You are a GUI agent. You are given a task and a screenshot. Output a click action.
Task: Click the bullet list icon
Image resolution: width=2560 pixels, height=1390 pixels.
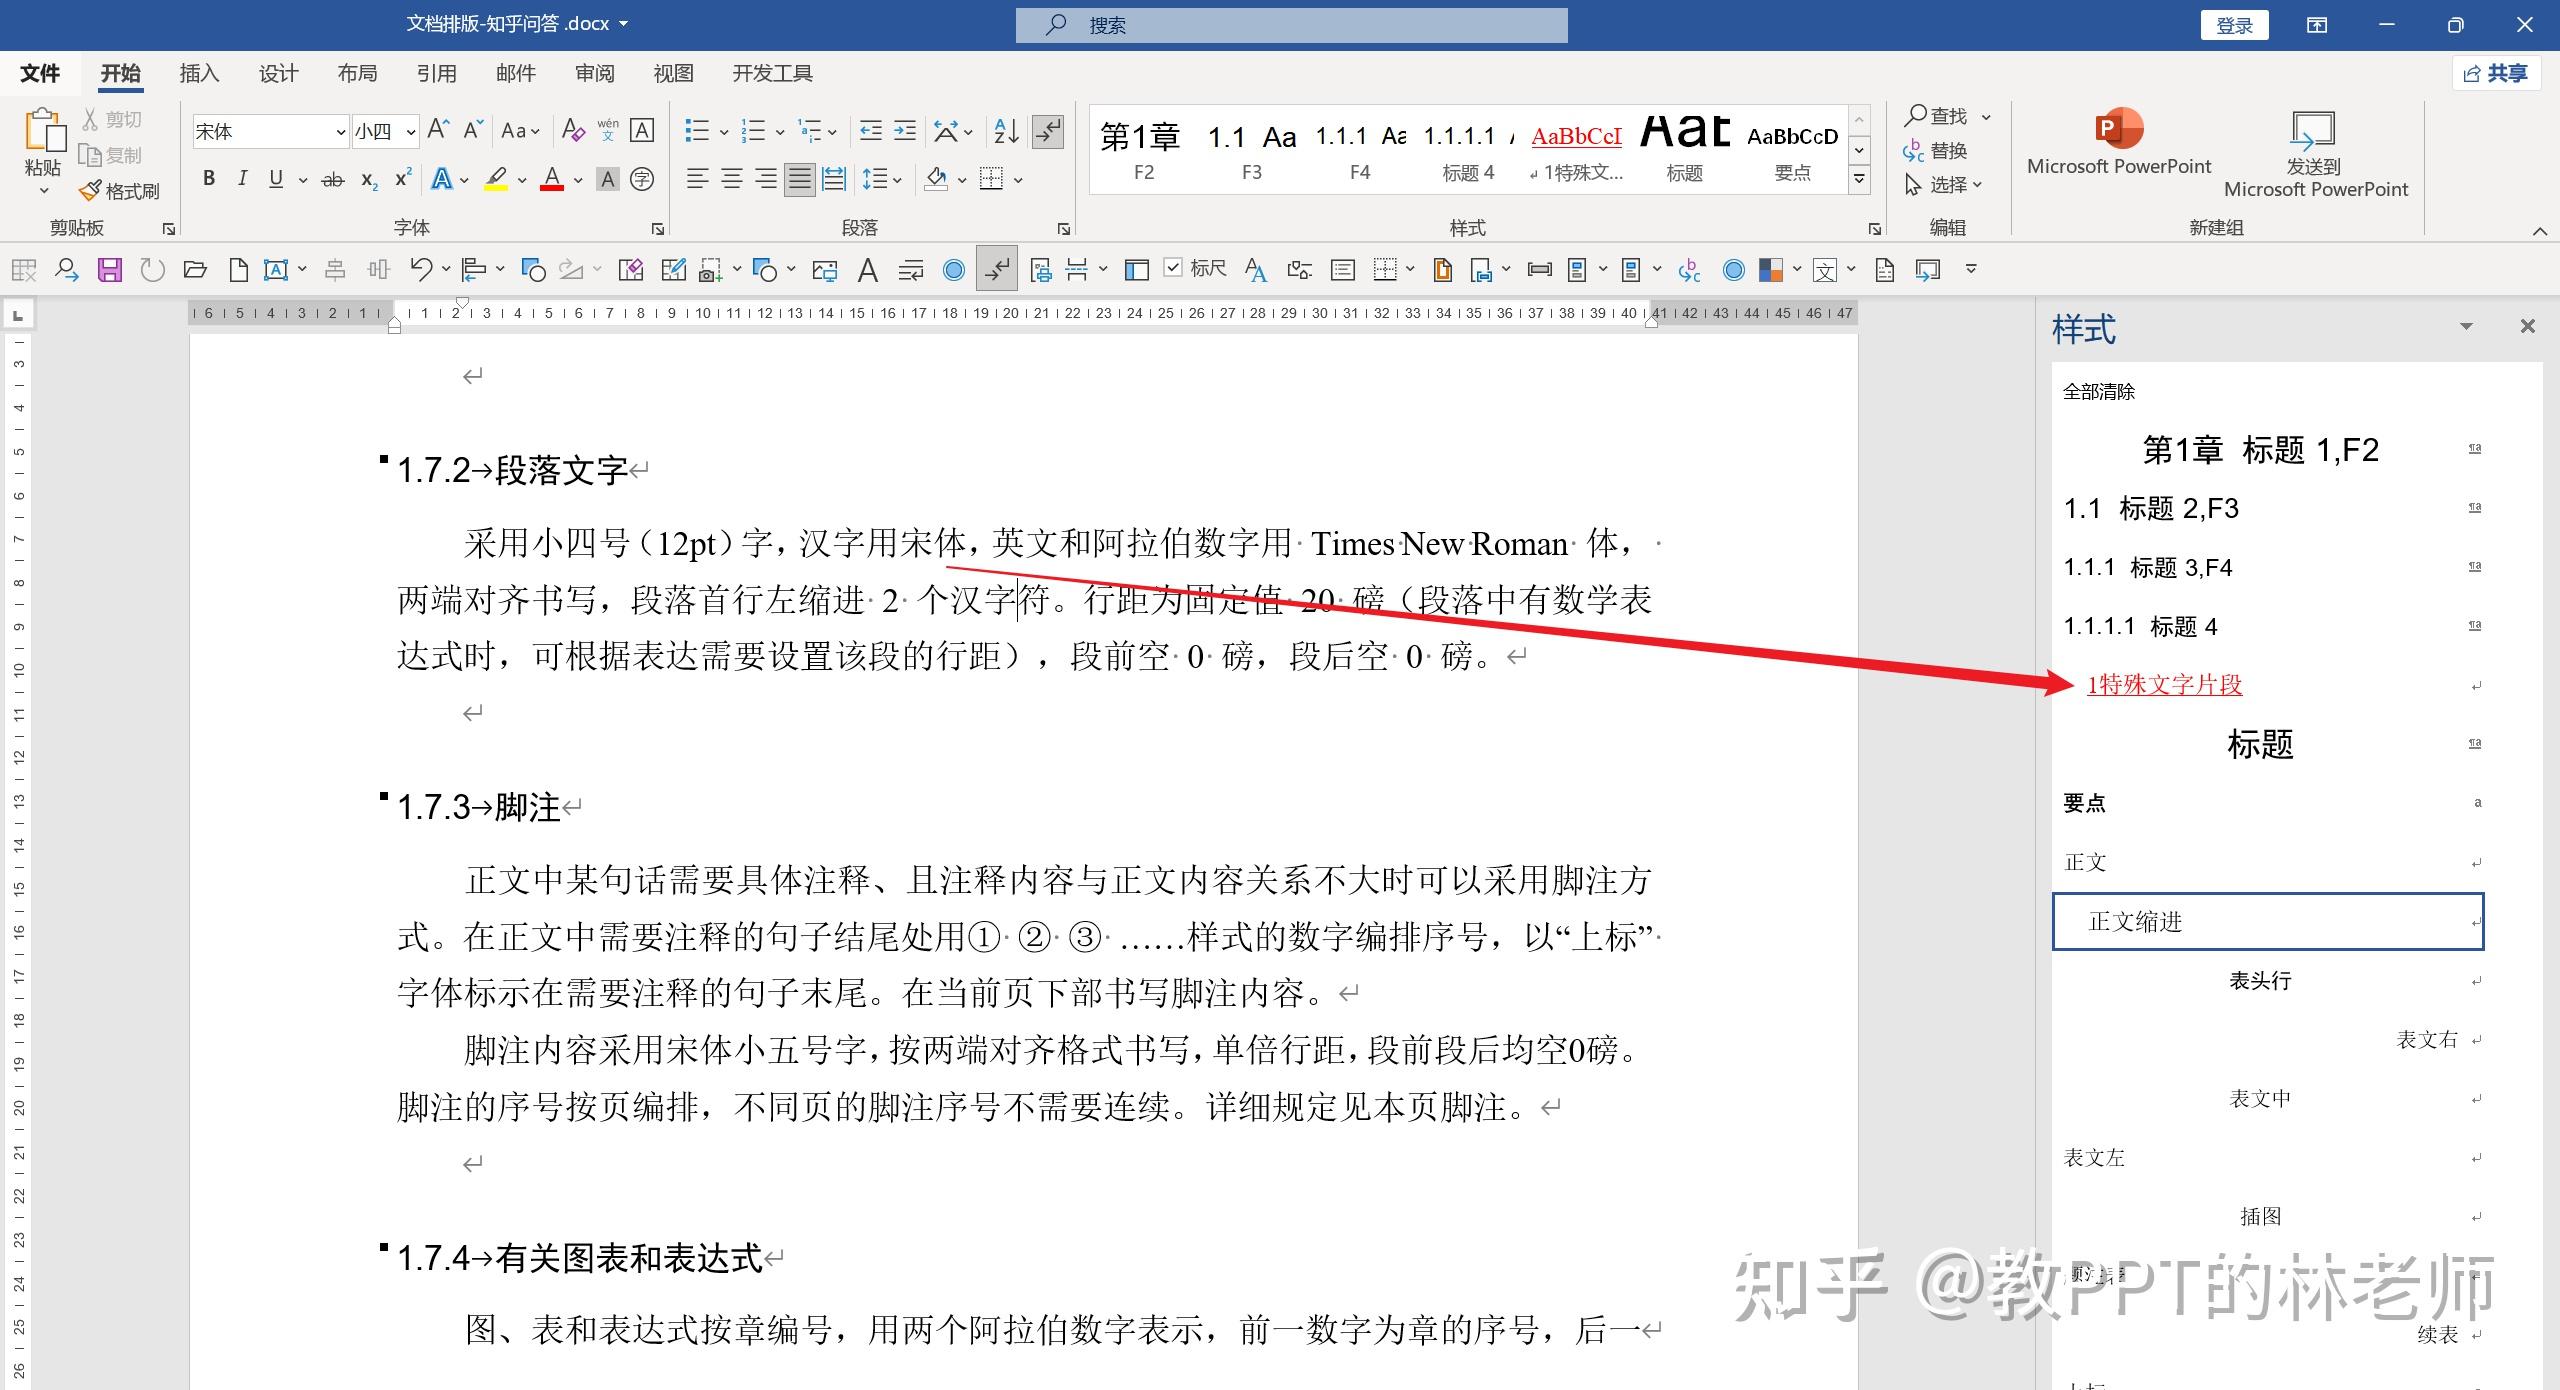[697, 131]
